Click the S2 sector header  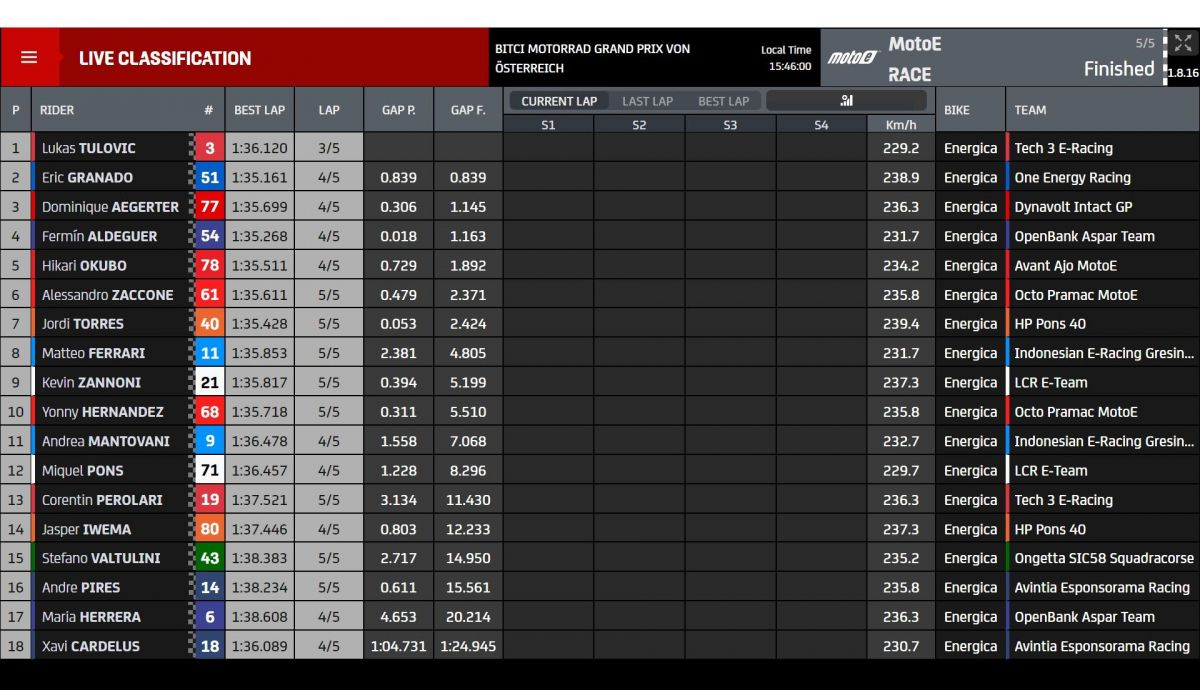pos(639,125)
